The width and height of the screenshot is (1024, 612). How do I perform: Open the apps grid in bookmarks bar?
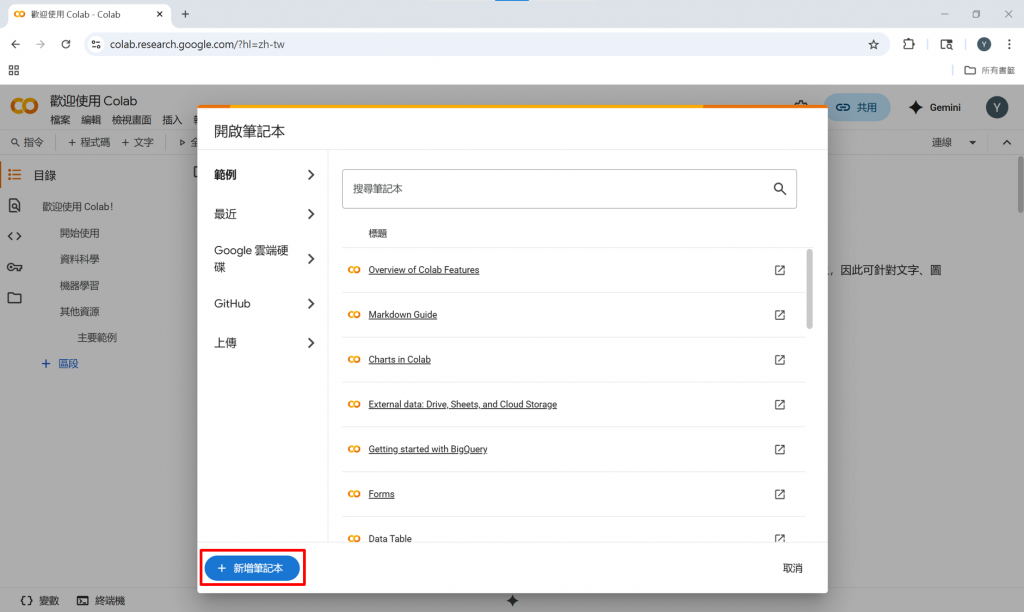(x=14, y=70)
